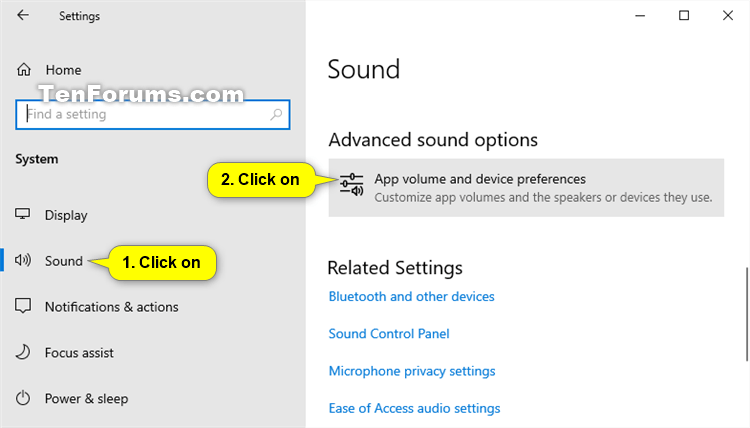Click the back arrow in Settings

point(22,15)
